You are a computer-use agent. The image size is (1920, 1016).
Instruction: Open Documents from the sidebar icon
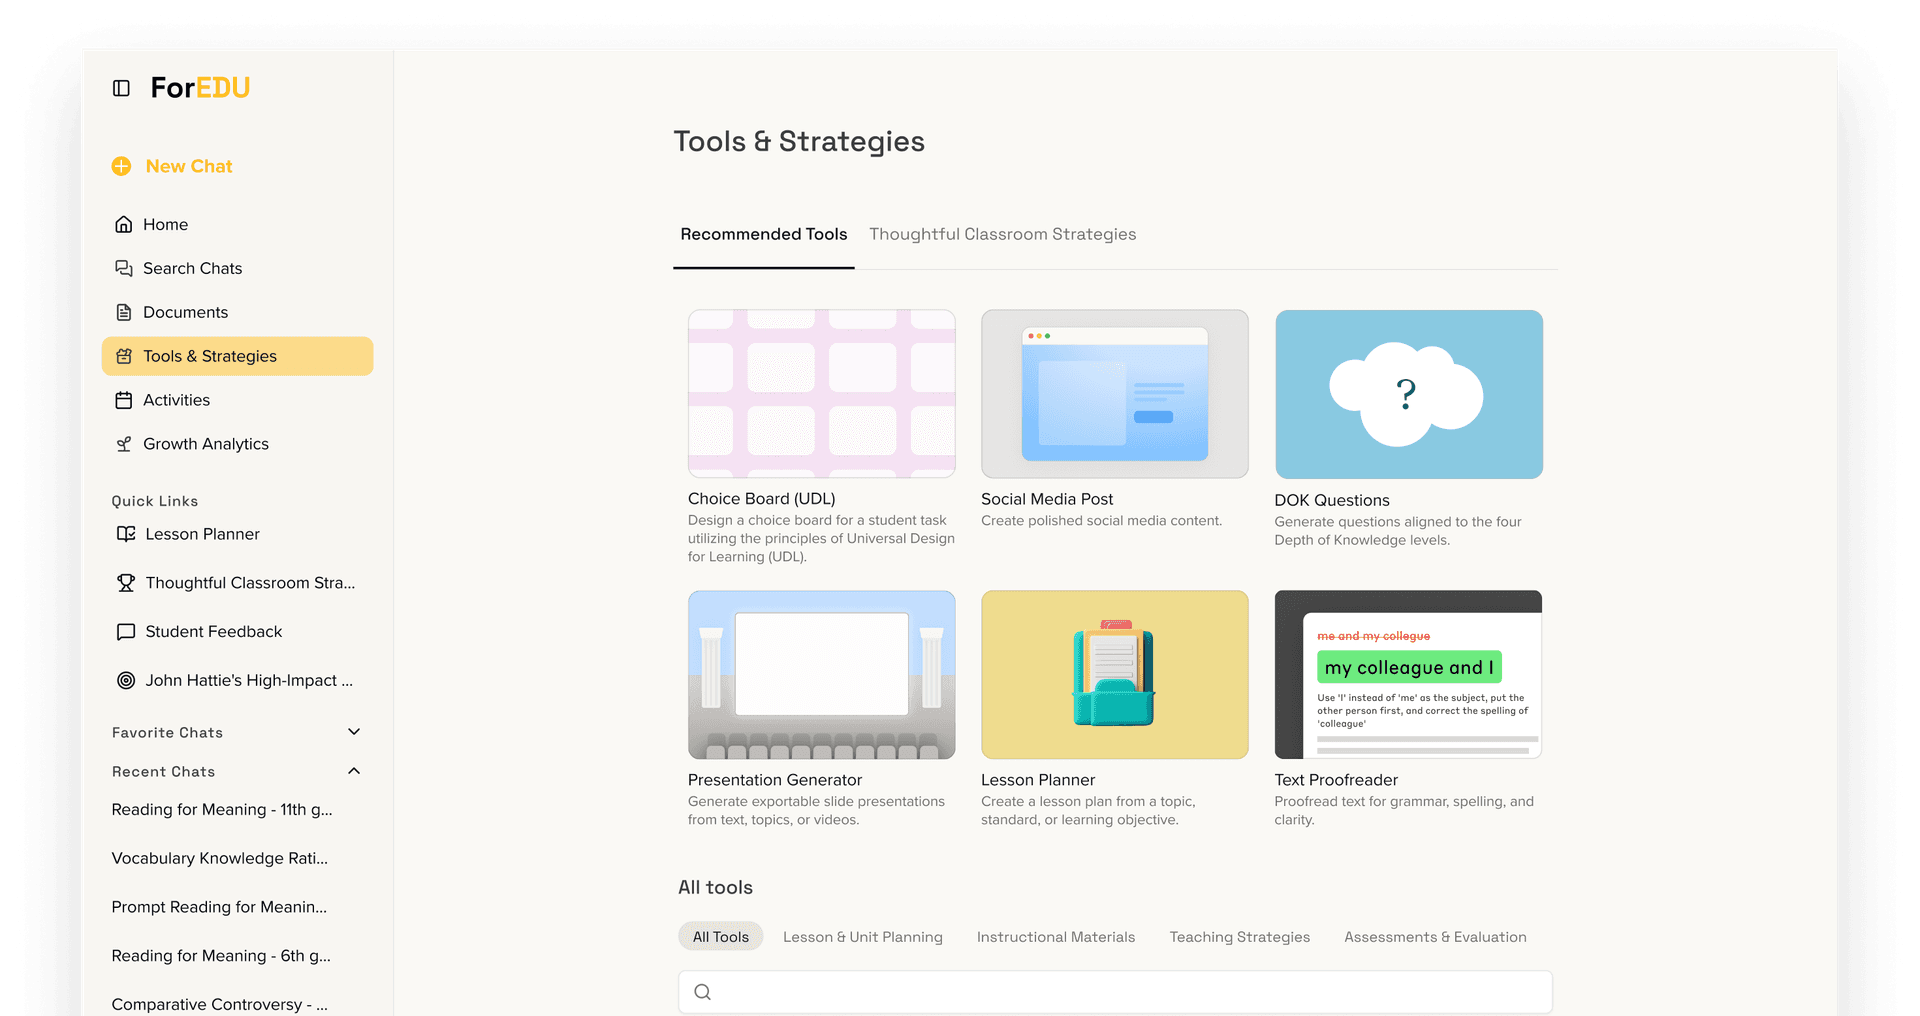coord(124,312)
